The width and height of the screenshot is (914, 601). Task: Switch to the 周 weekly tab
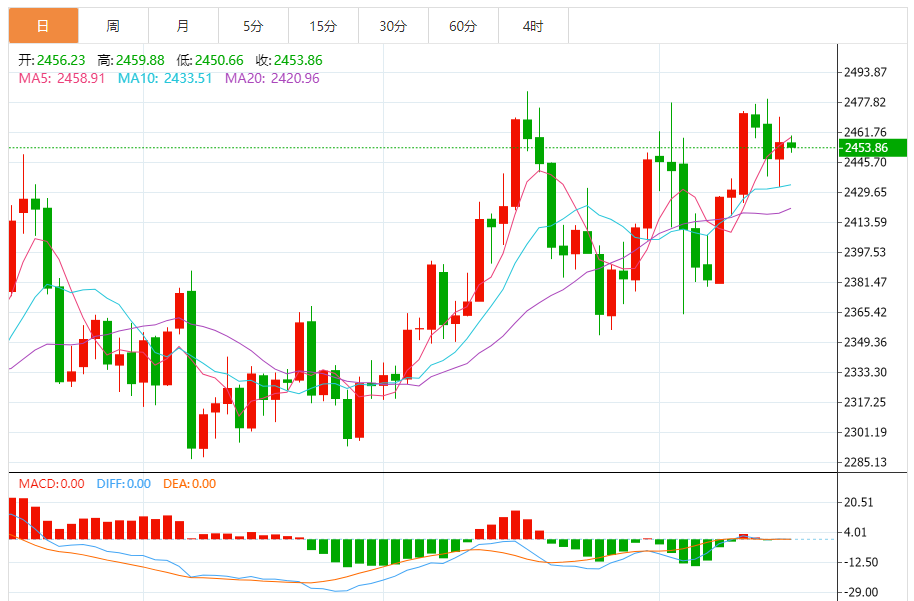click(113, 26)
